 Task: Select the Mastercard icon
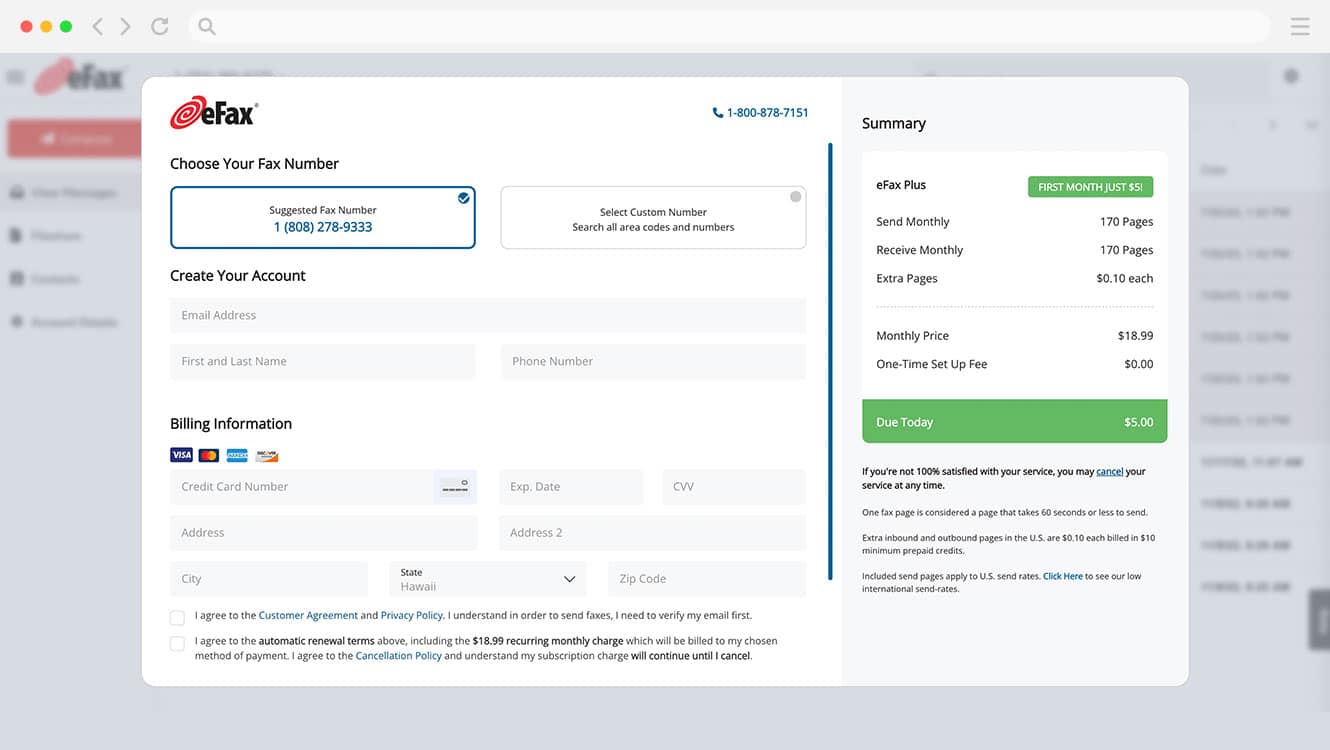coord(208,454)
